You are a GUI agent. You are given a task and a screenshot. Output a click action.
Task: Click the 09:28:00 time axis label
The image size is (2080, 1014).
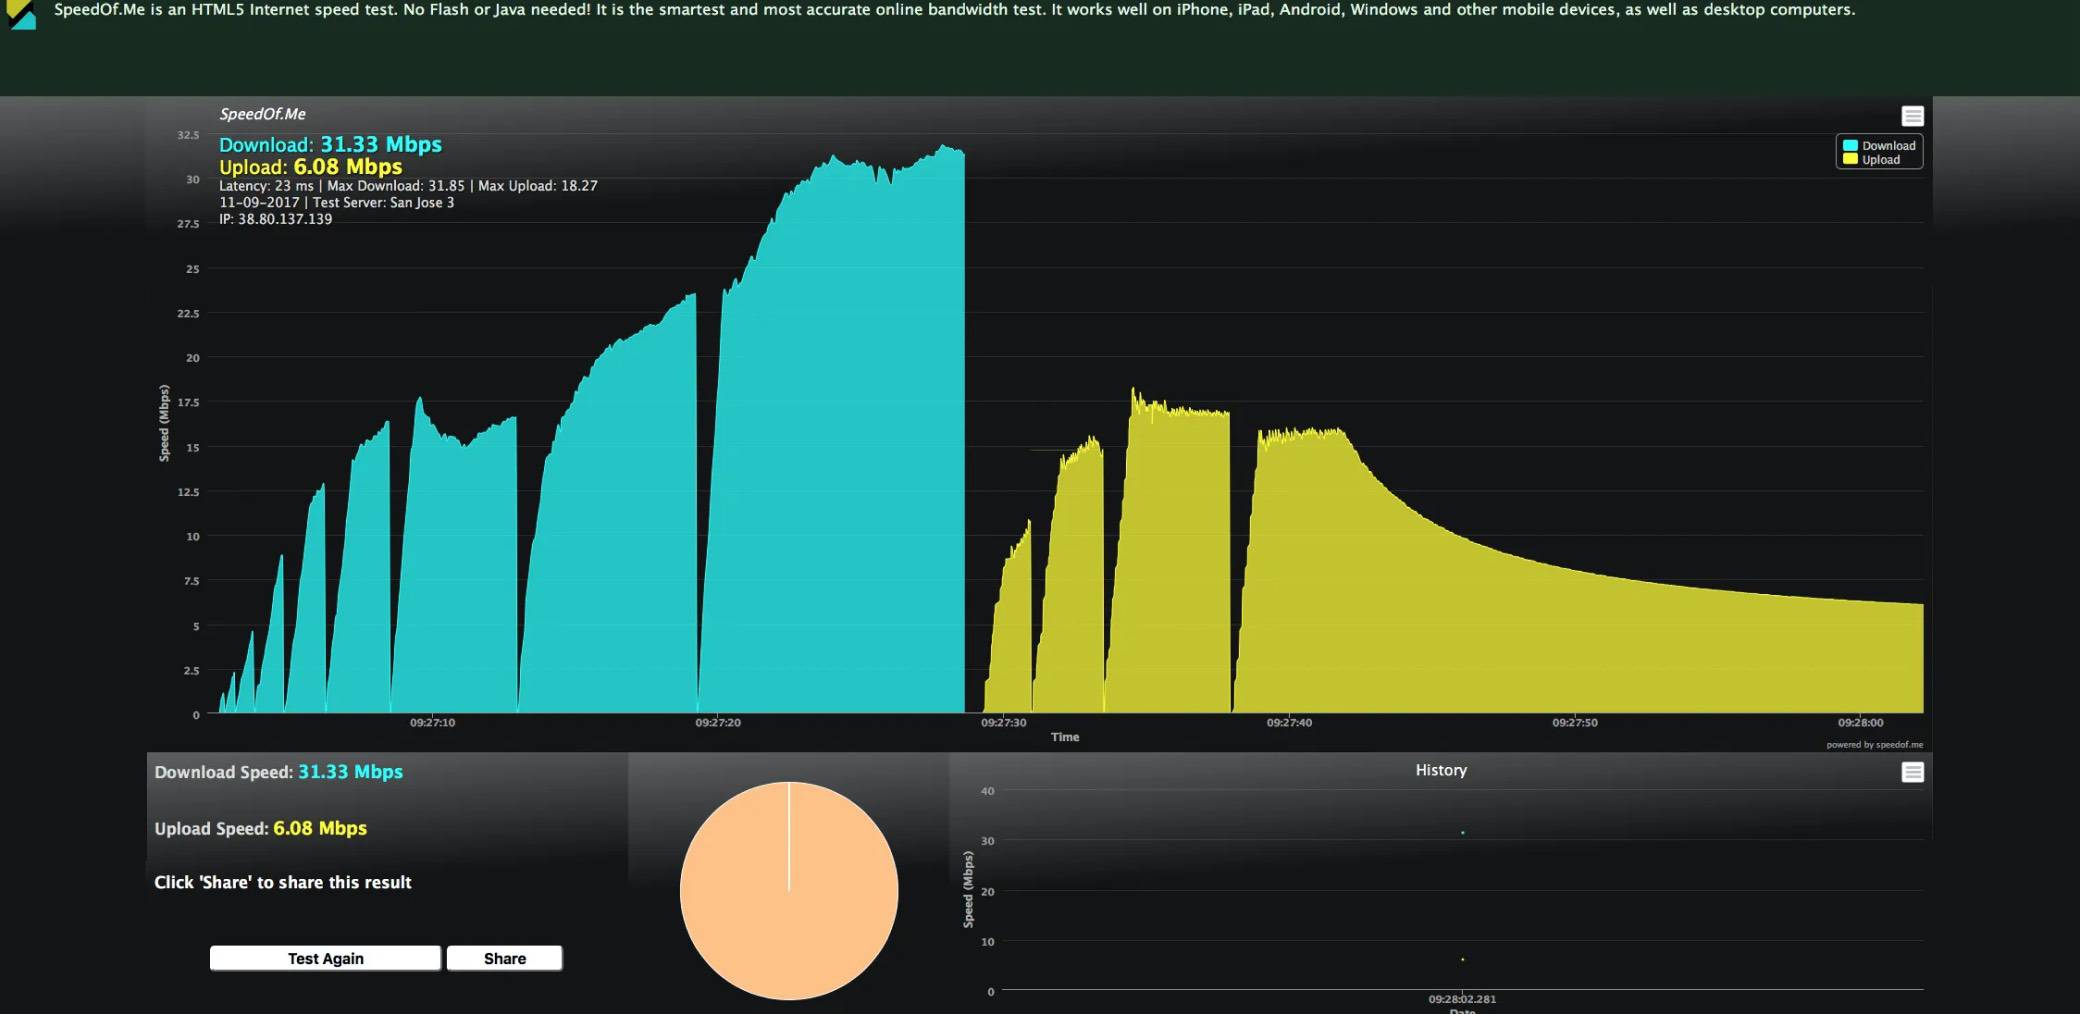point(1860,722)
